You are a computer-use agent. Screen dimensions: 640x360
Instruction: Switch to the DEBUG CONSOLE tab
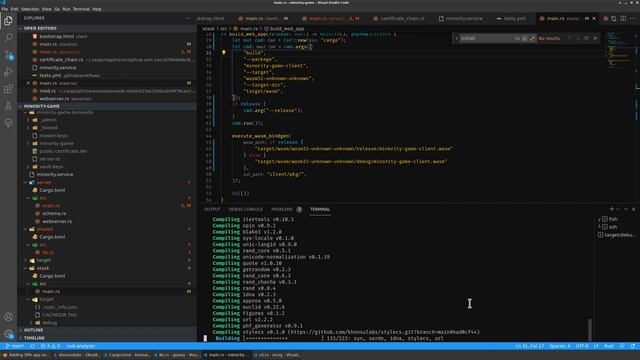(245, 209)
